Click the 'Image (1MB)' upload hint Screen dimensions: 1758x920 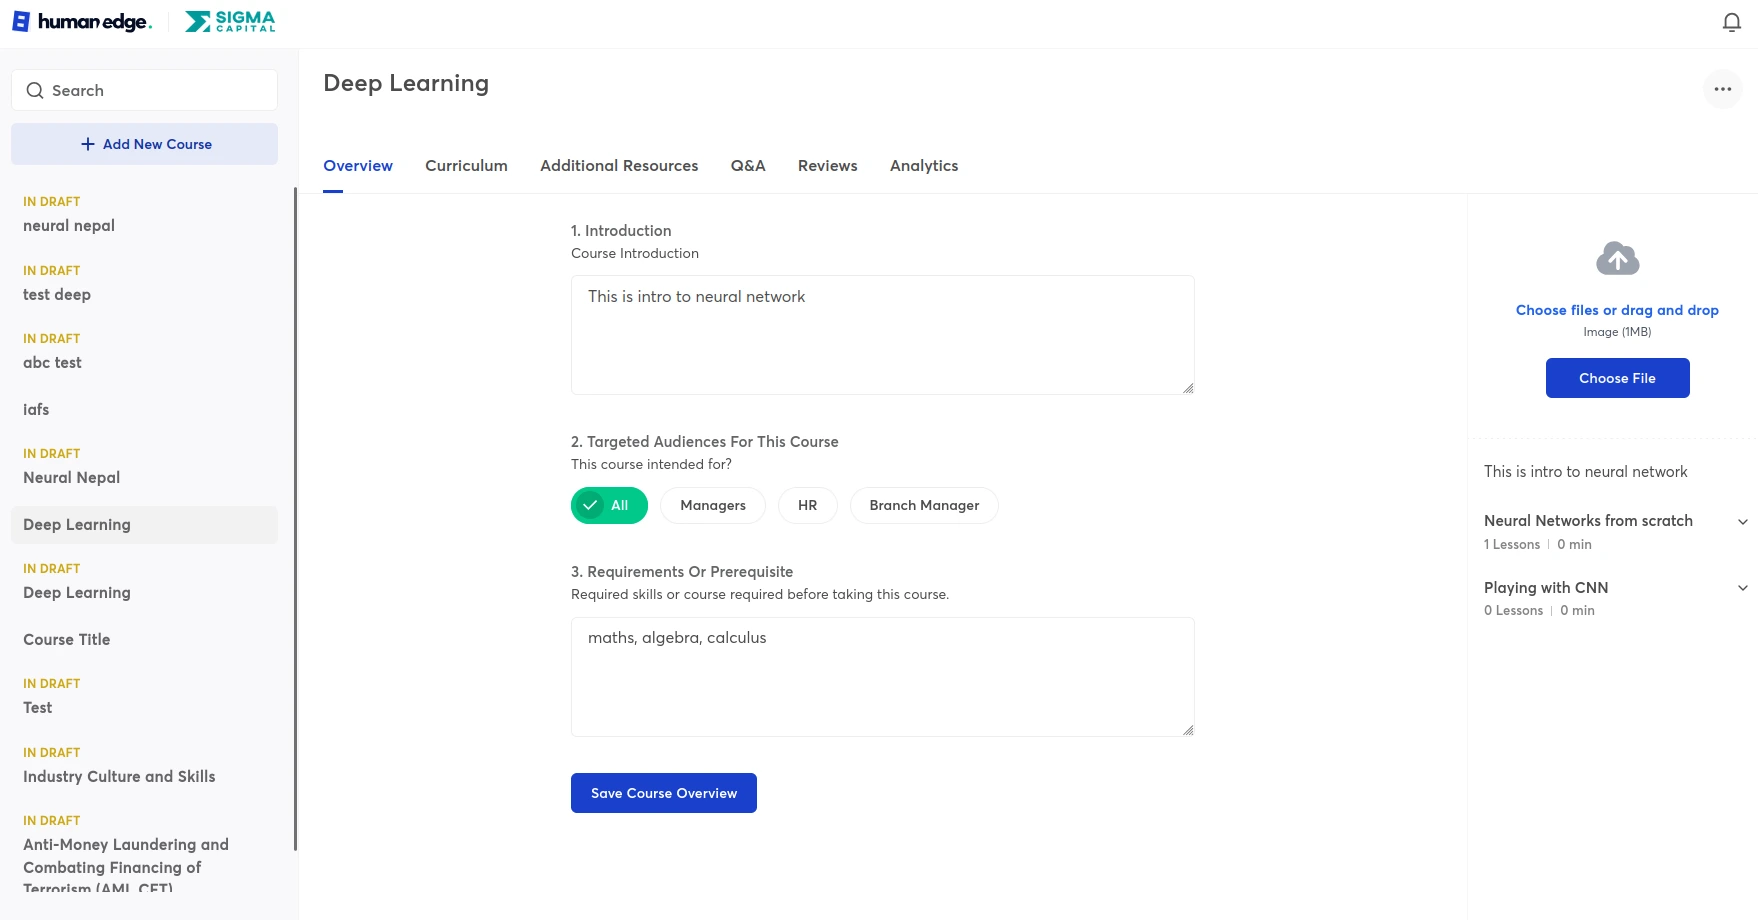click(1617, 332)
